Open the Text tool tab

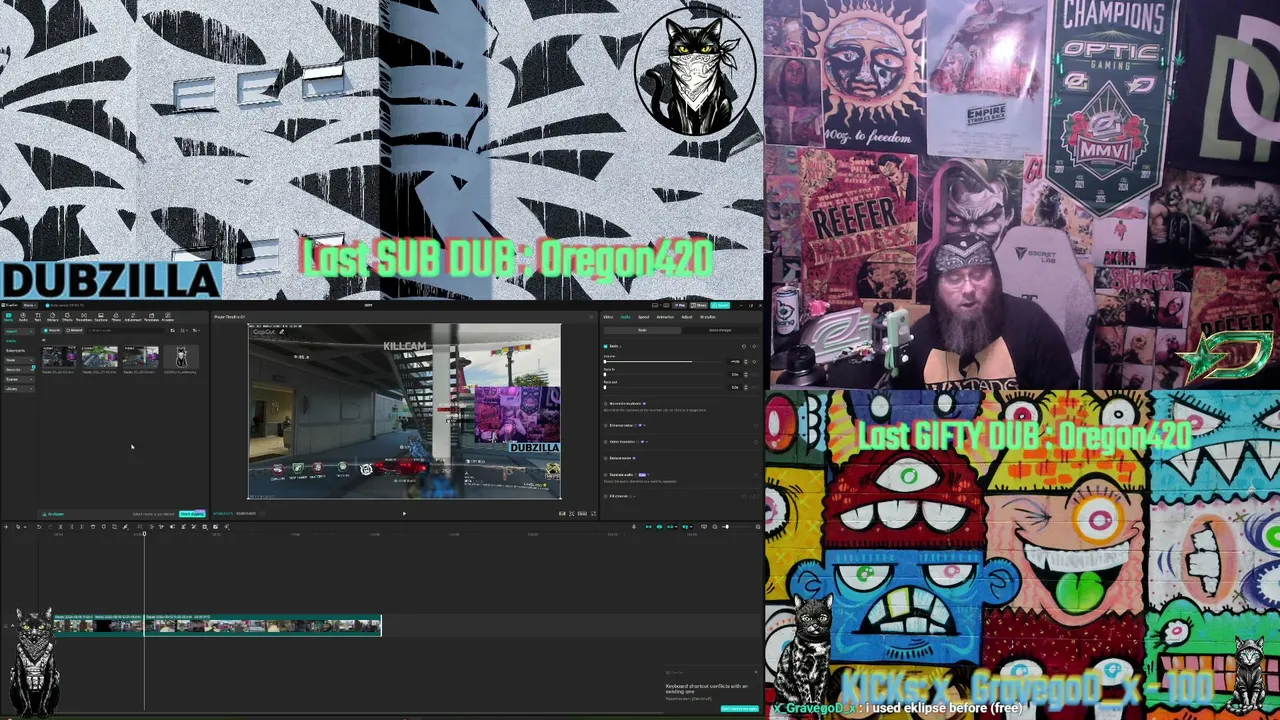38,317
